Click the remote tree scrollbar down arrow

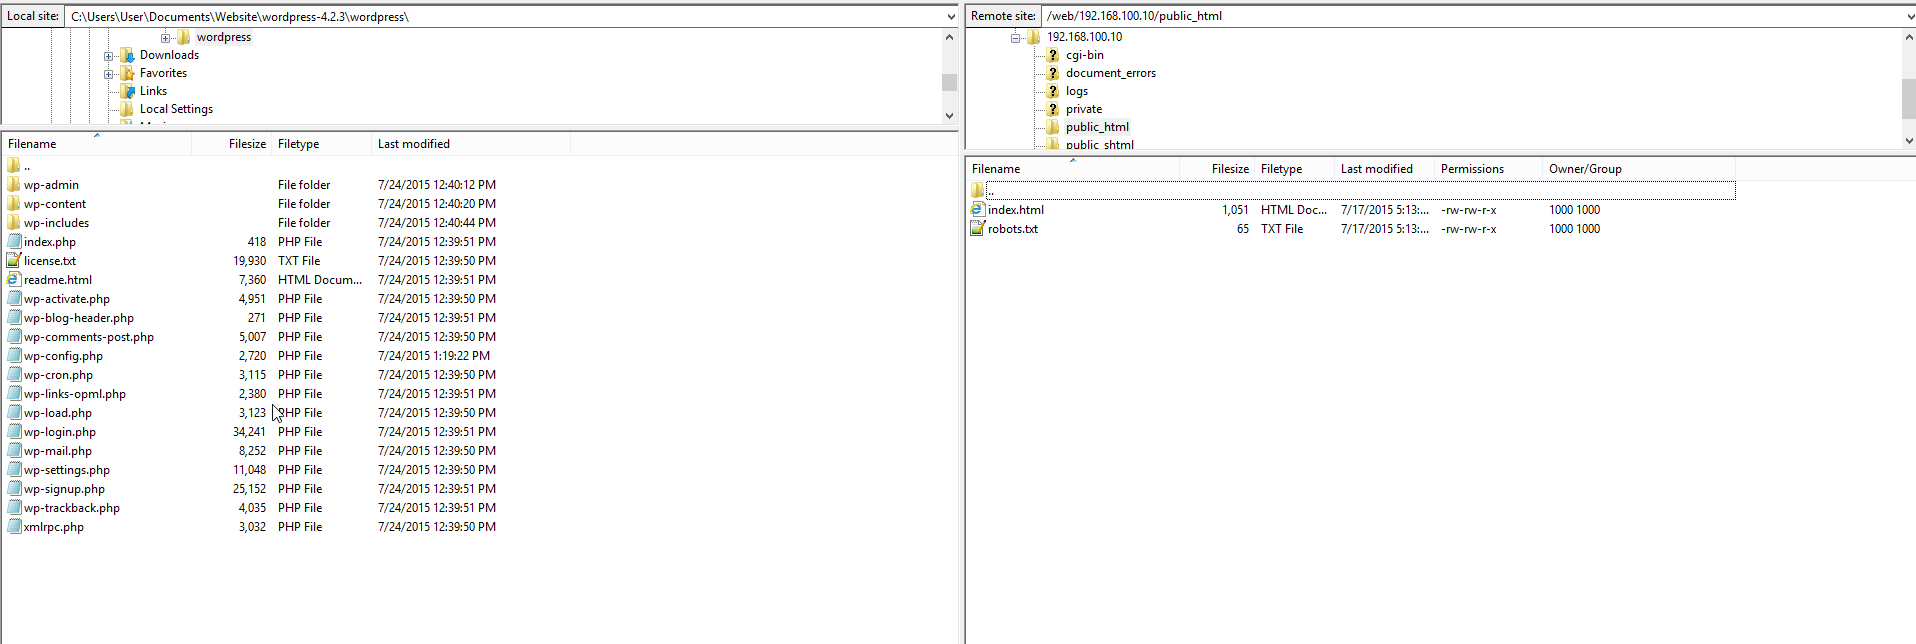1909,141
